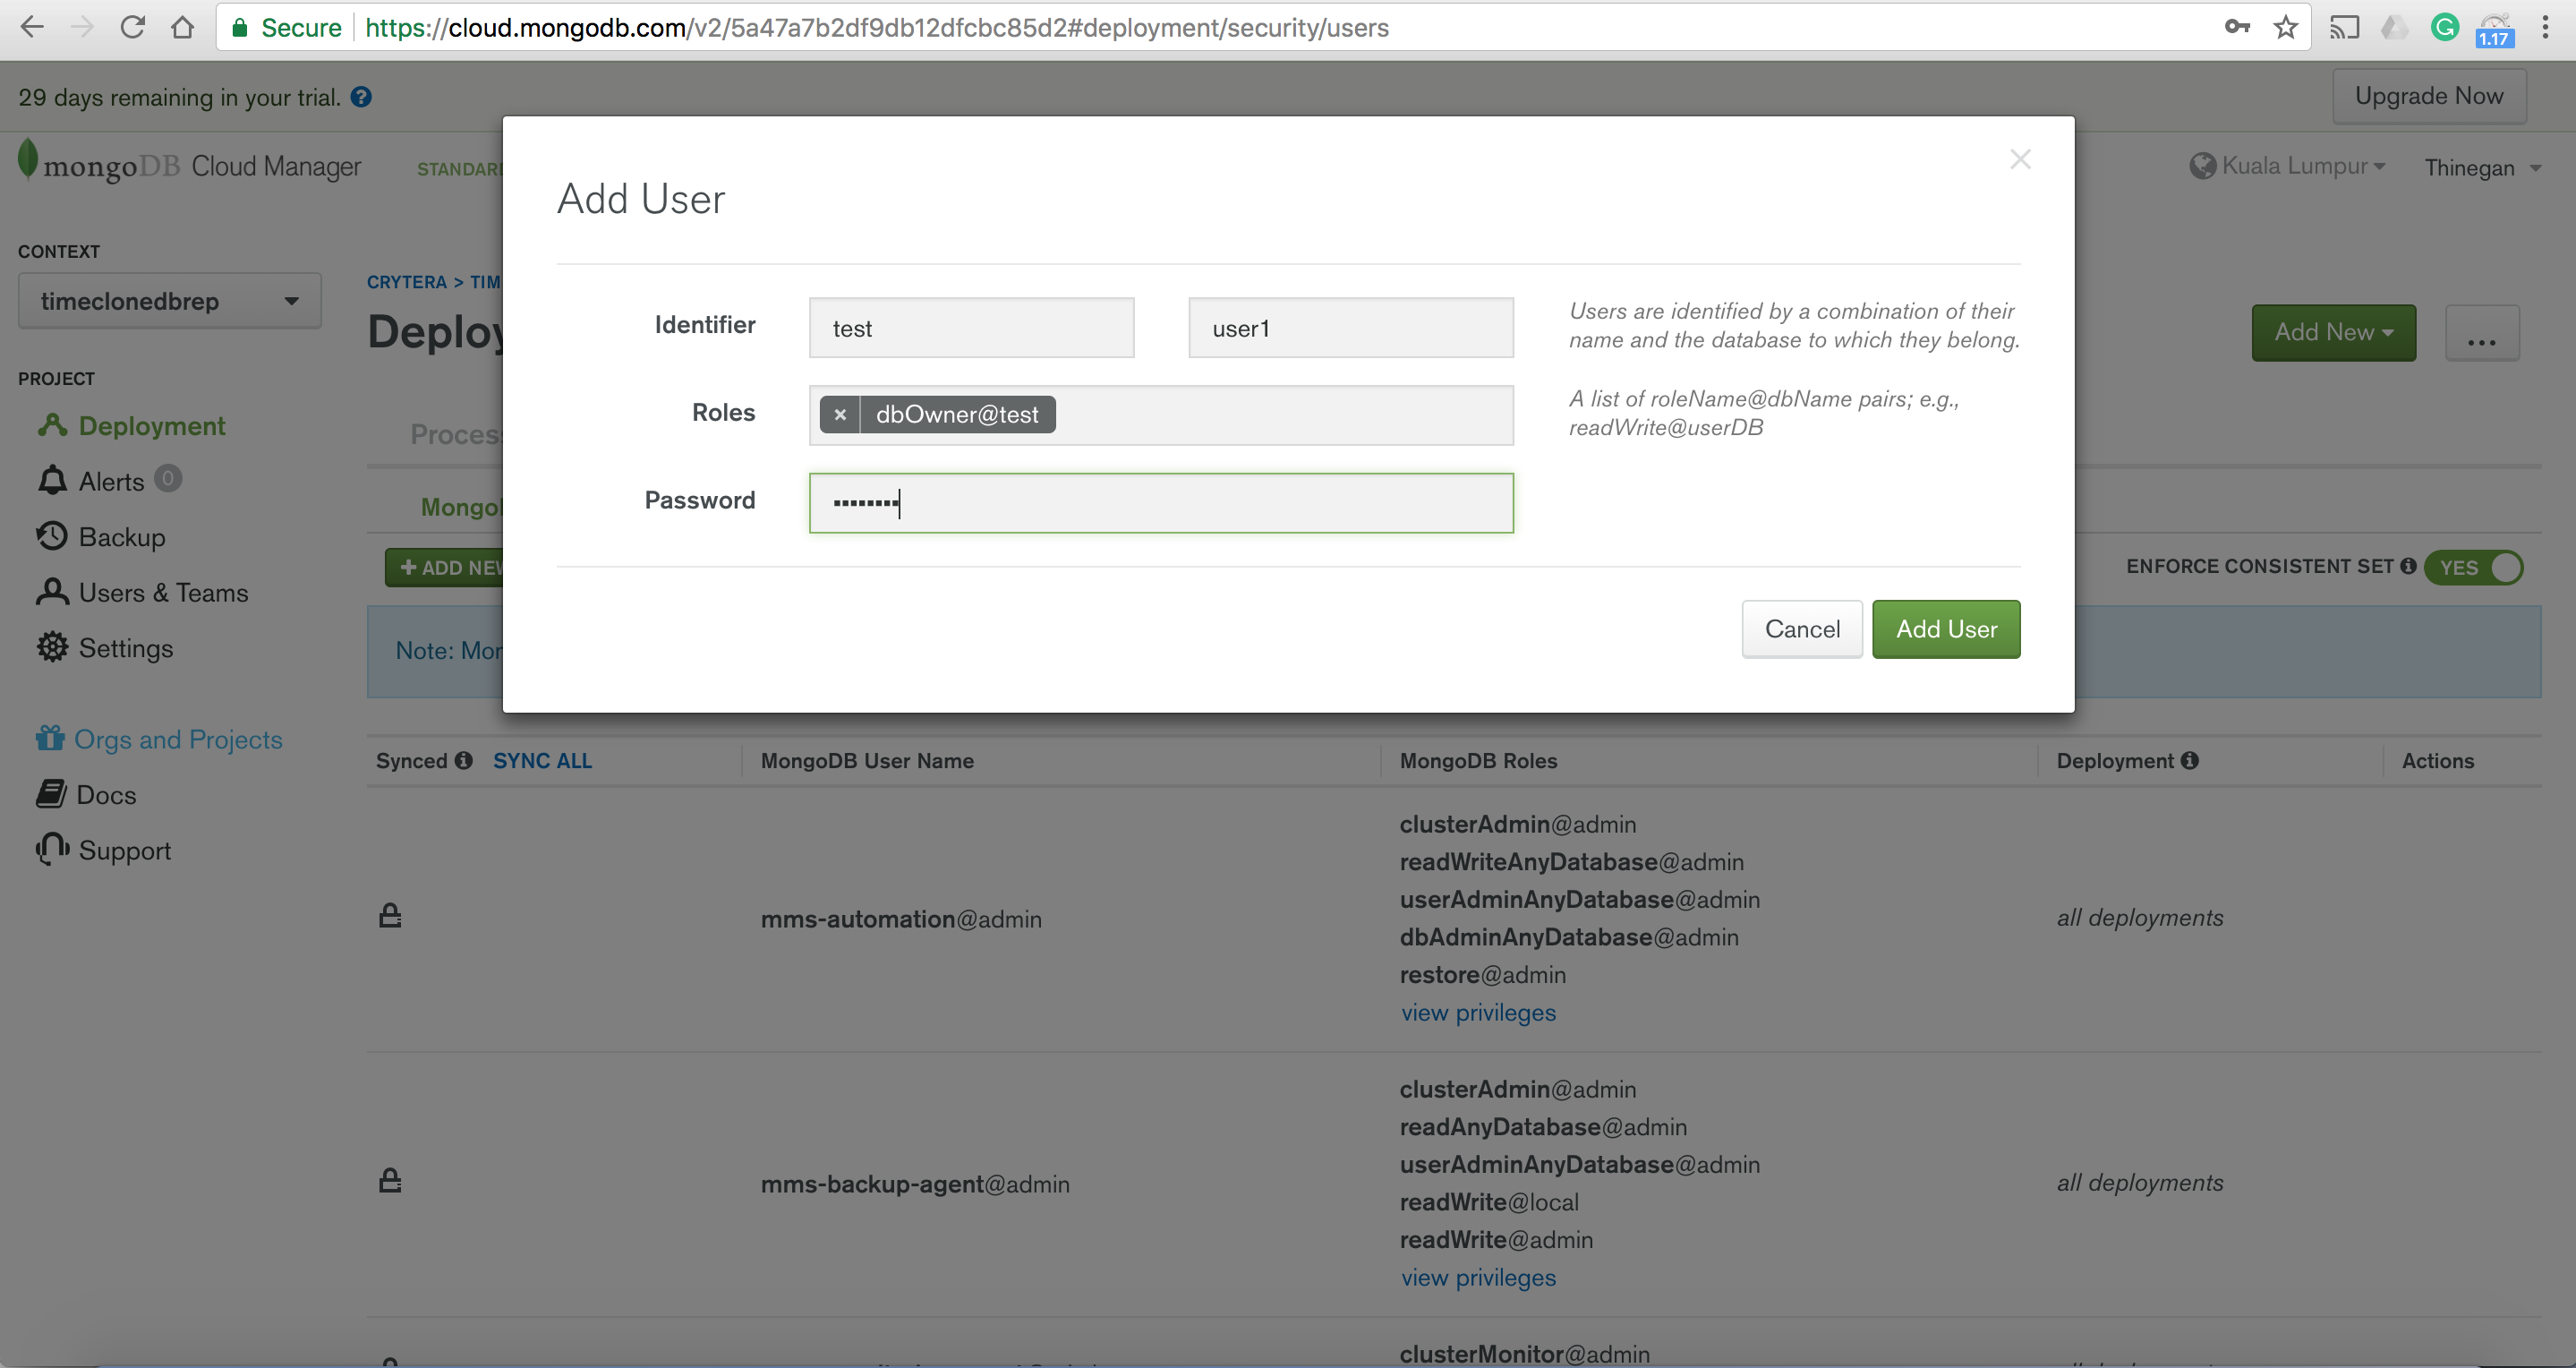
Task: Expand the timeclonedbrep context dropdown
Action: (169, 301)
